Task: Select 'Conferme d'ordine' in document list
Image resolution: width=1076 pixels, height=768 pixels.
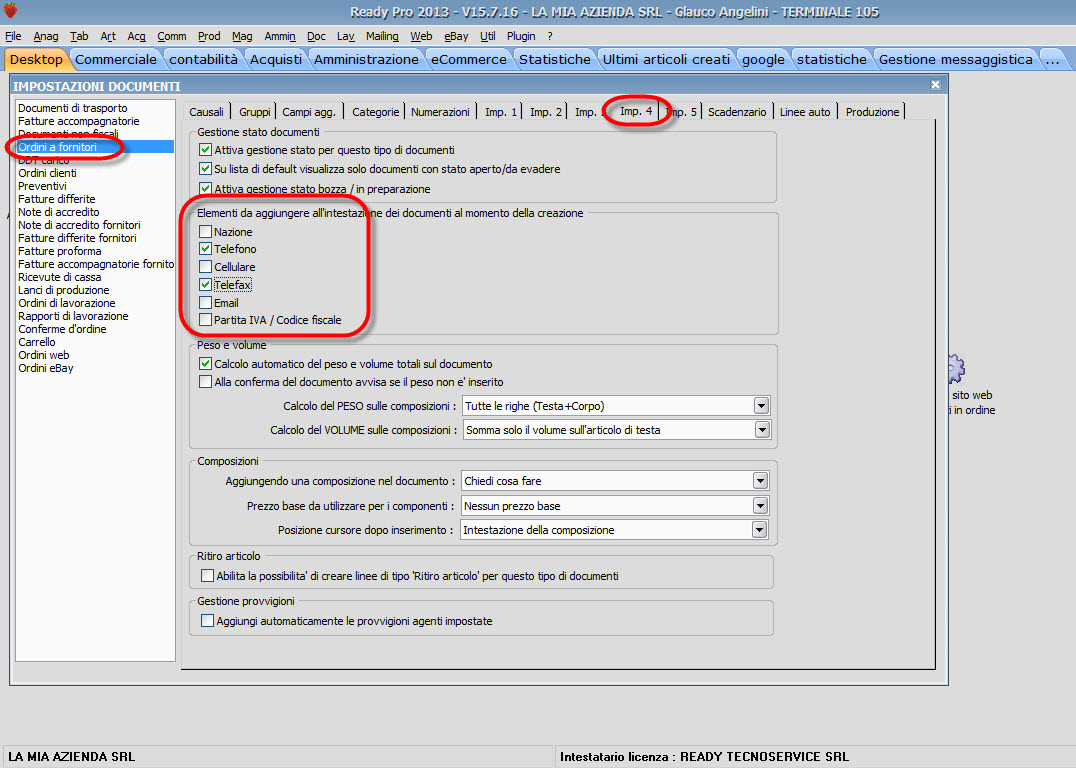Action: tap(62, 329)
